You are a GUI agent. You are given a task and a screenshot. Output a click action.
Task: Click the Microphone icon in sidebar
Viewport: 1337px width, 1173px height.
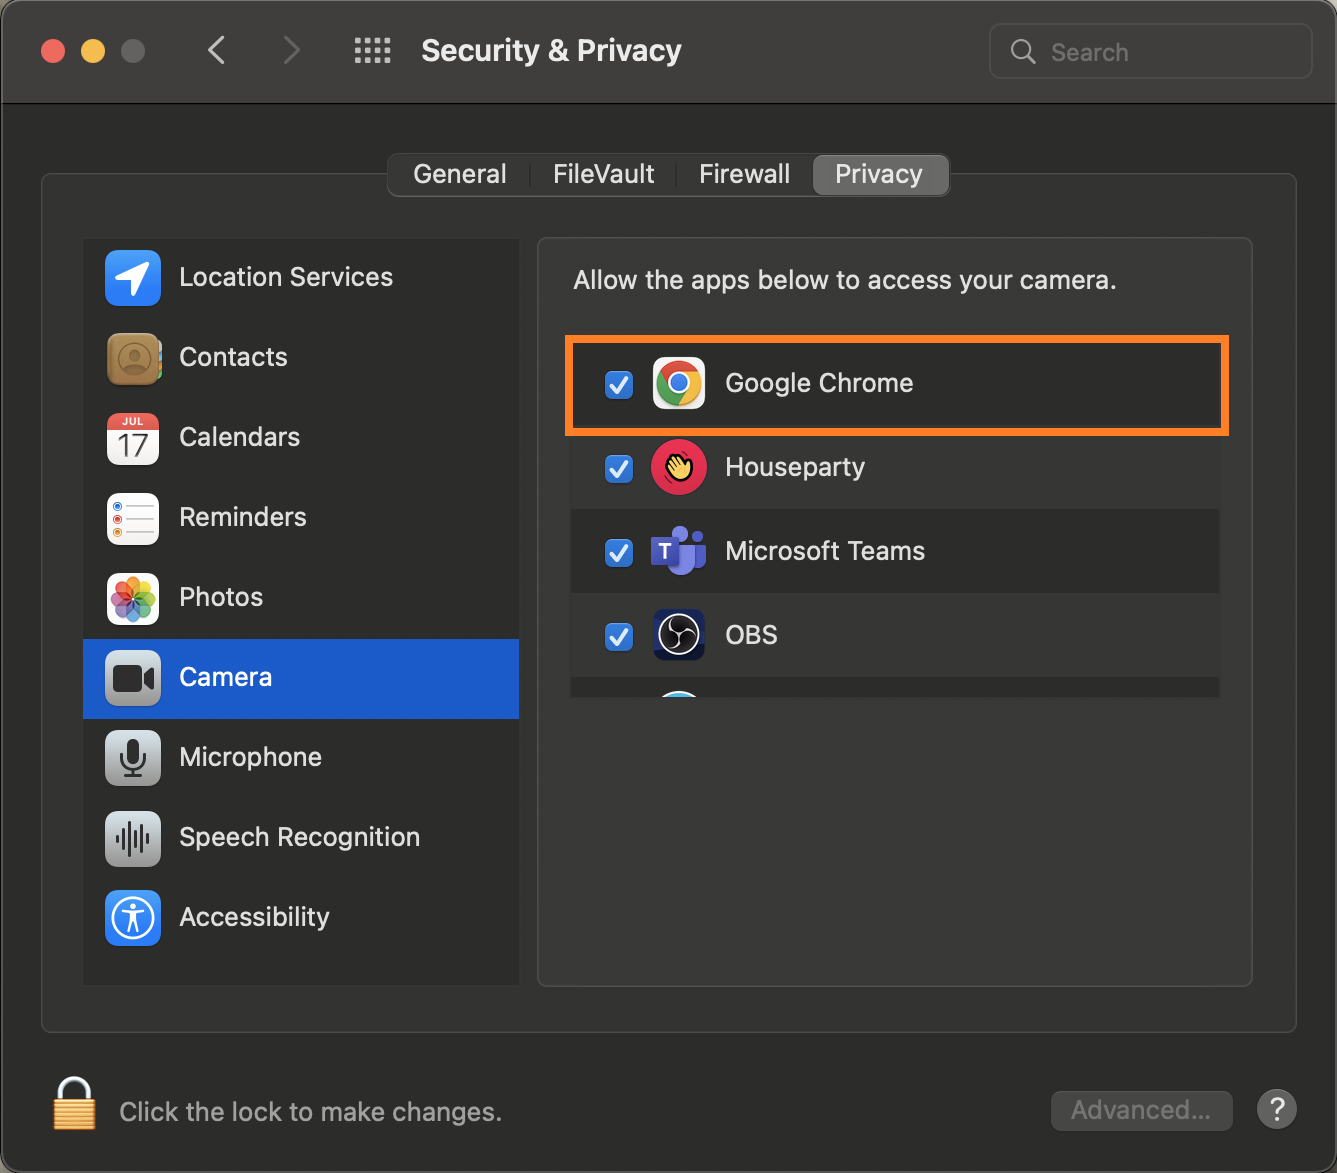(x=133, y=758)
